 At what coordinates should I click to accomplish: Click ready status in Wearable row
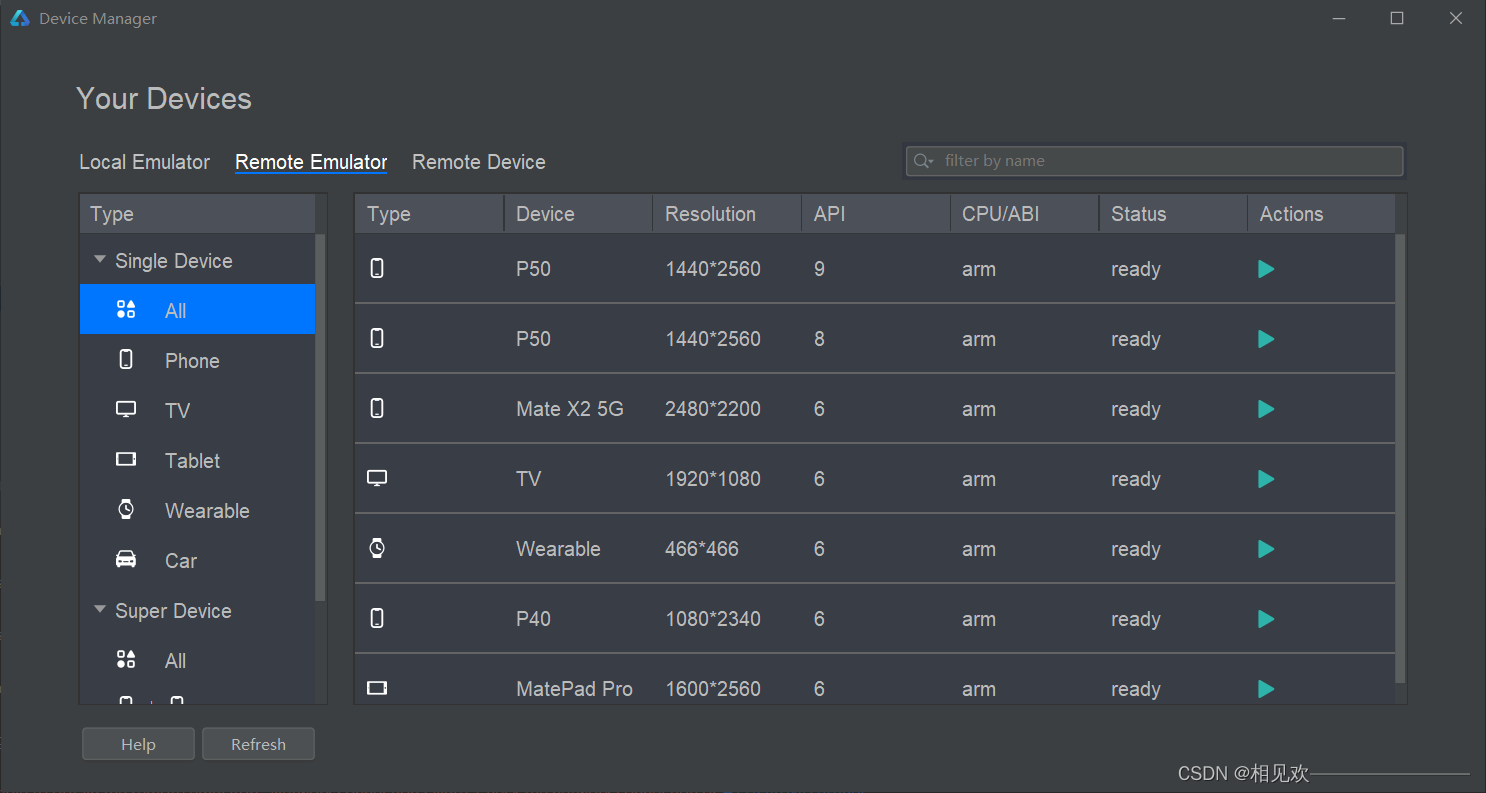[1136, 549]
